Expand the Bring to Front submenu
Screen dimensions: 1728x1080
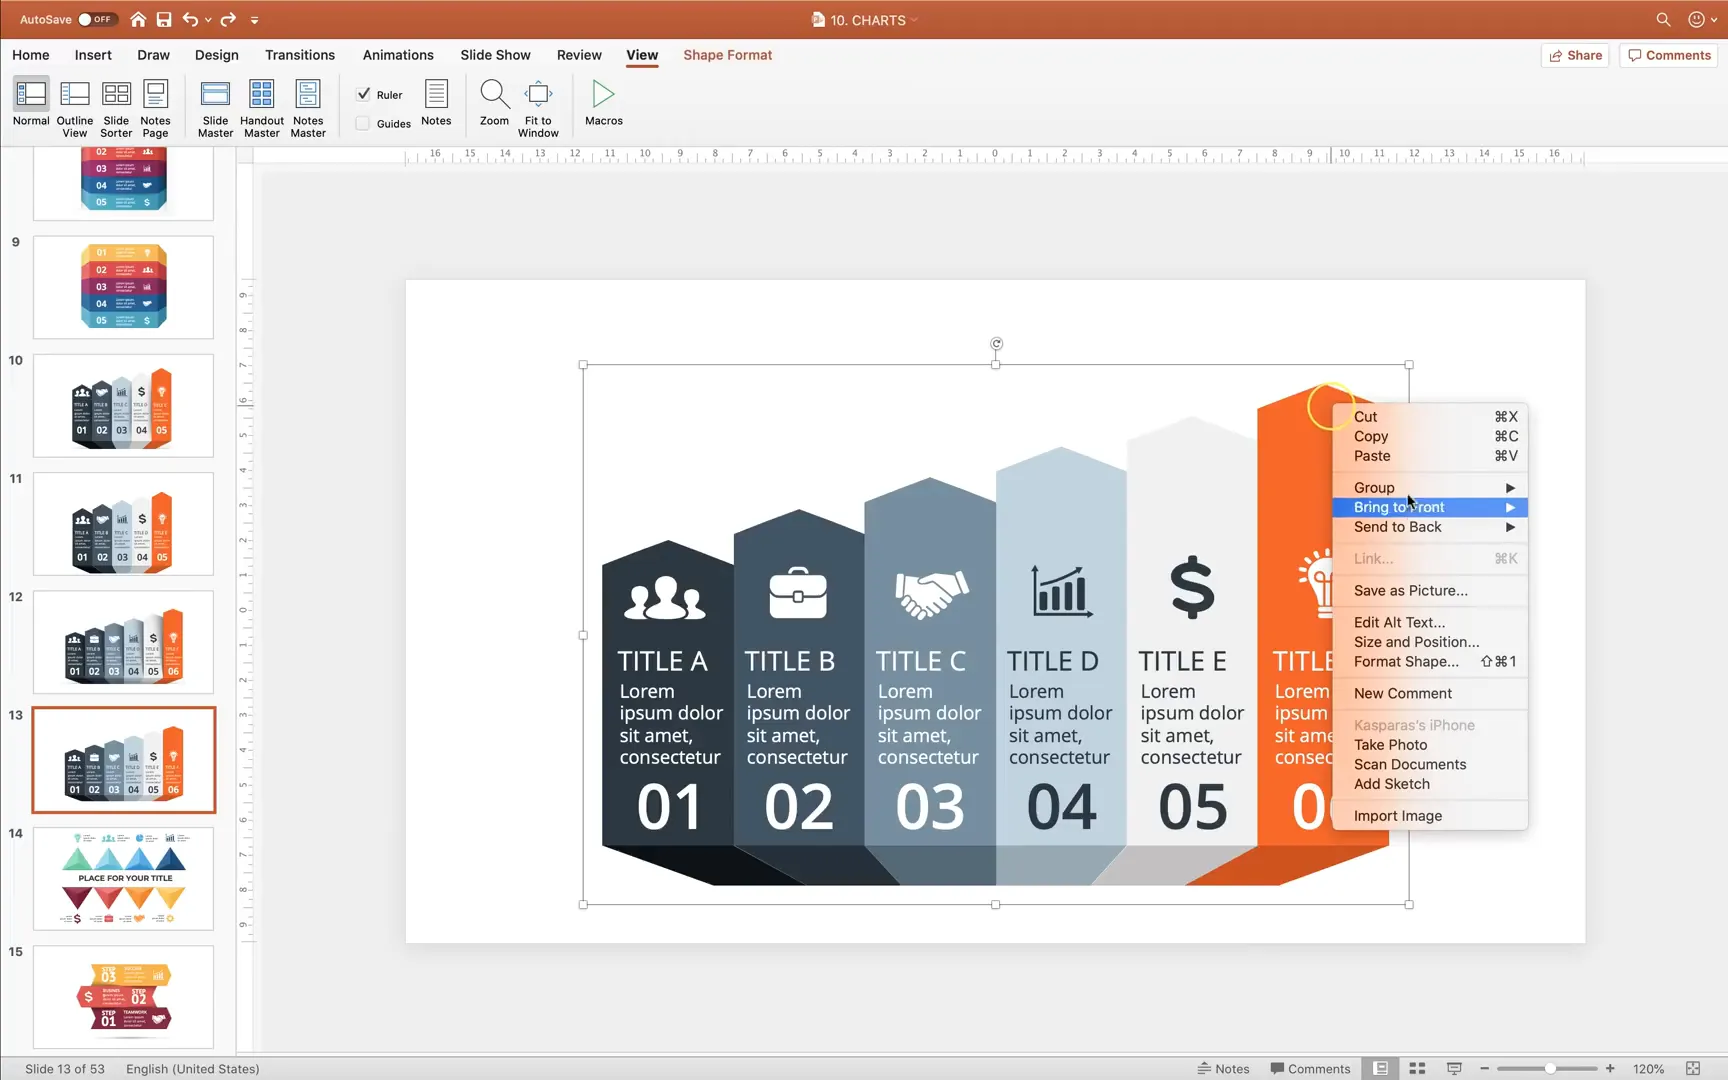[1429, 507]
